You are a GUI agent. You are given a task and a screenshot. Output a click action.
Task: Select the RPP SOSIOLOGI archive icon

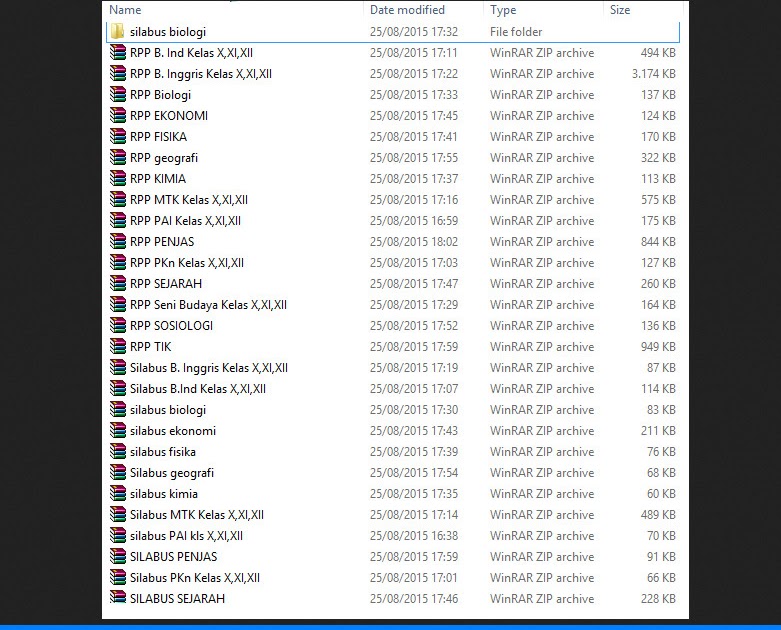click(118, 325)
